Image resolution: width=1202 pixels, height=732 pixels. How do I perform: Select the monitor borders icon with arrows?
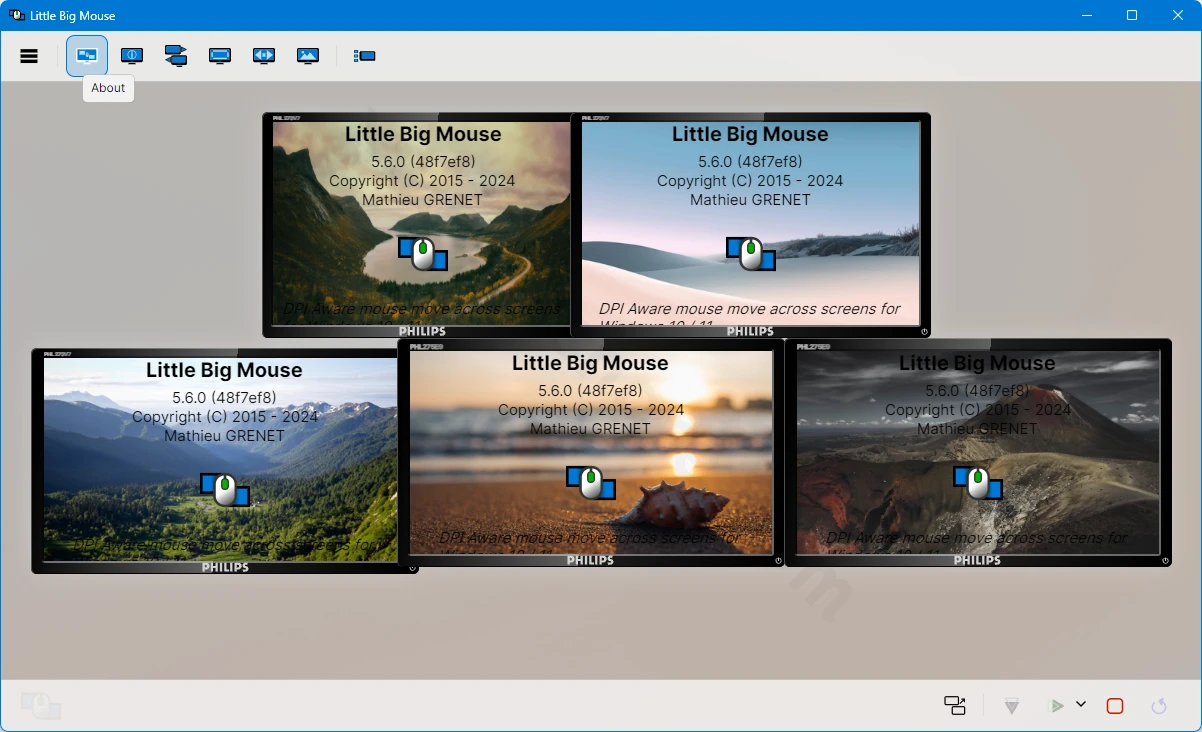pos(264,56)
